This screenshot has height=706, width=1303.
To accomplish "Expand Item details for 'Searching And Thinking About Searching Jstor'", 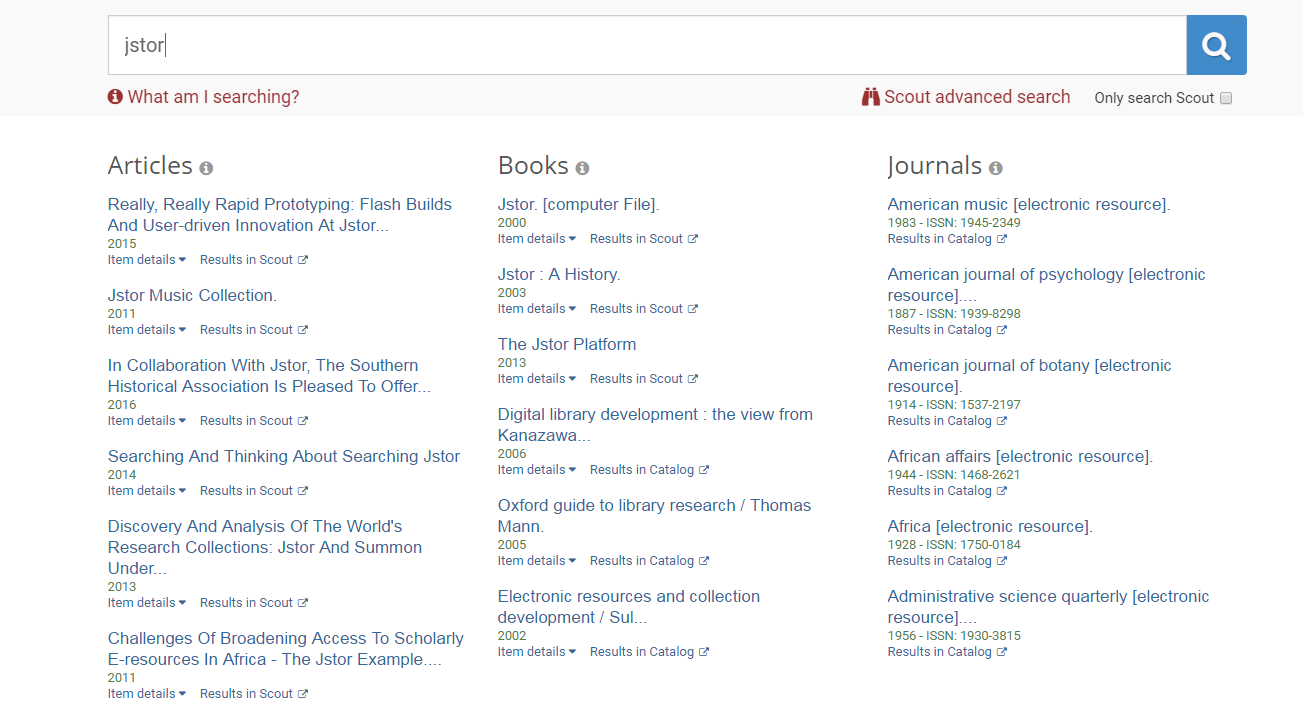I will click(147, 491).
